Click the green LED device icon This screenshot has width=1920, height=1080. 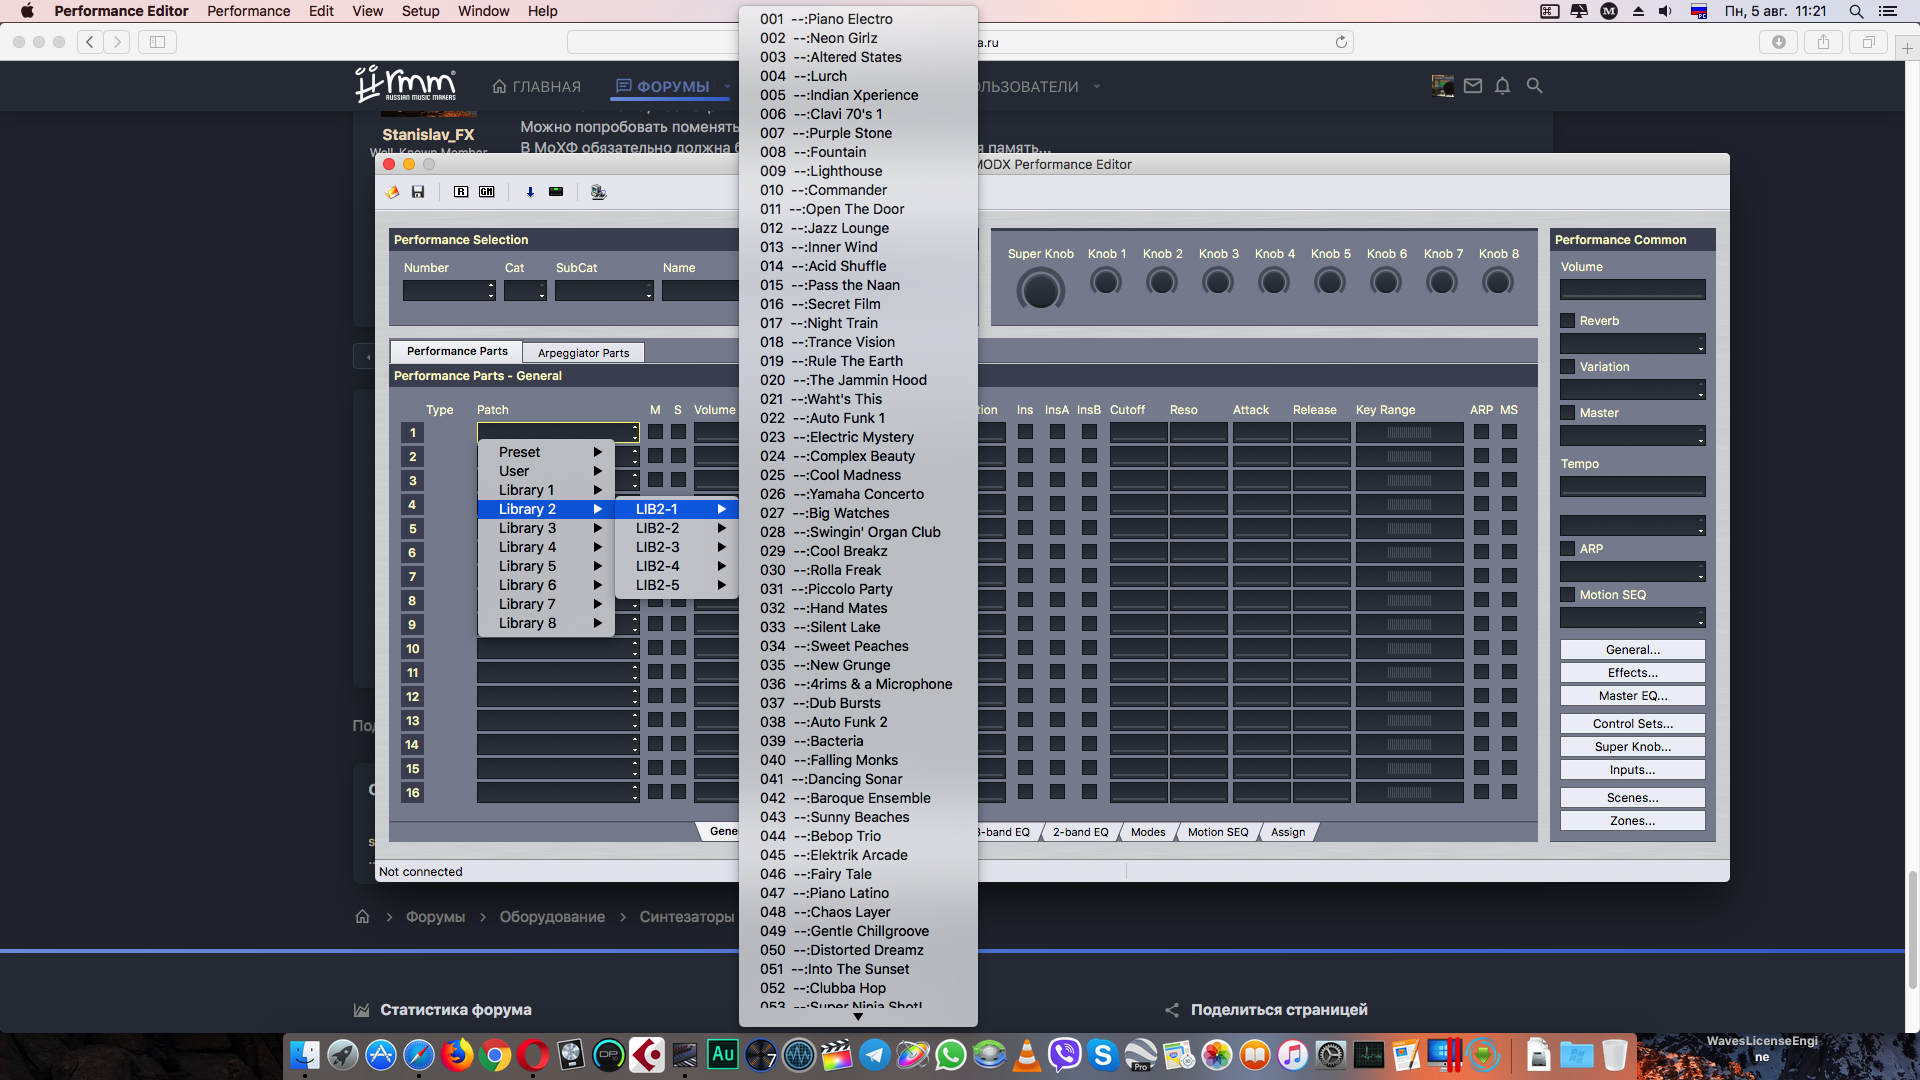pos(556,192)
